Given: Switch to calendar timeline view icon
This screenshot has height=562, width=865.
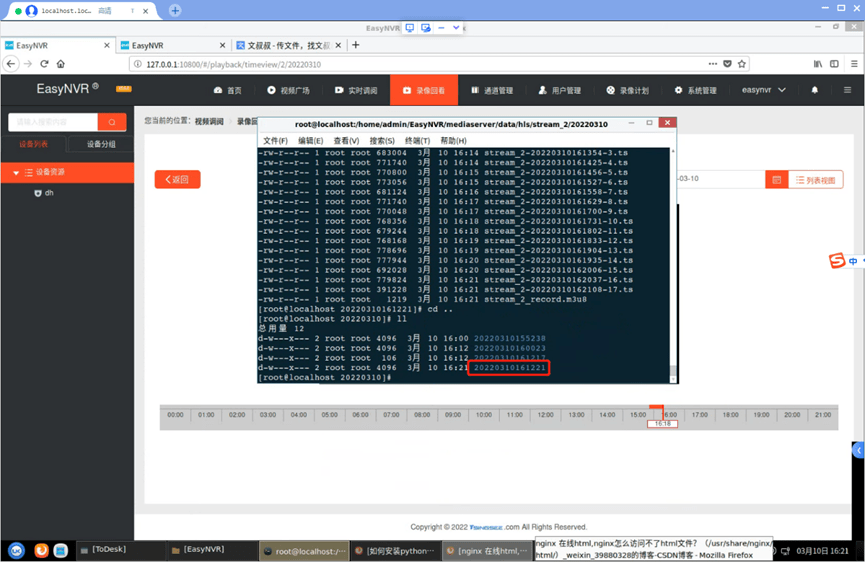Looking at the screenshot, I should [x=776, y=180].
